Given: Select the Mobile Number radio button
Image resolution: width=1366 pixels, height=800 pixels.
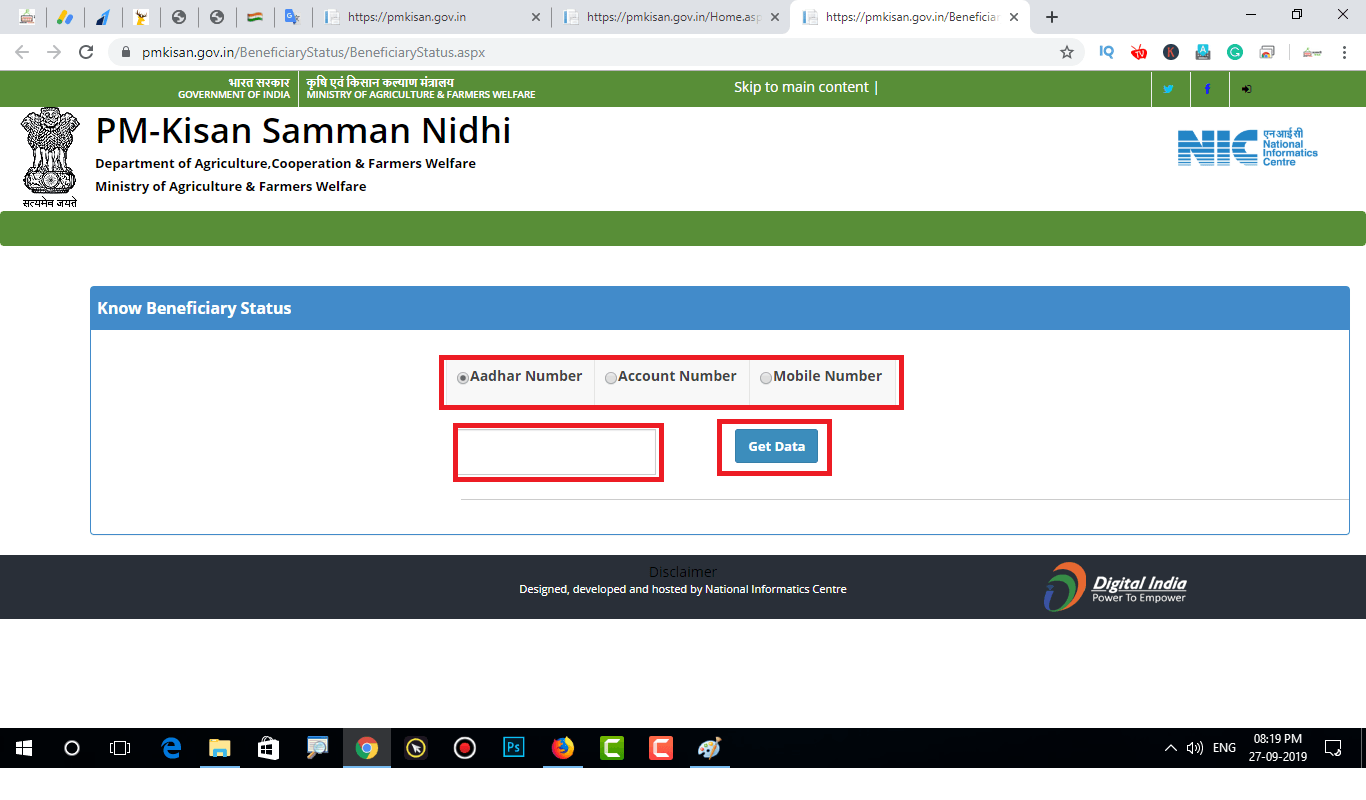Looking at the screenshot, I should pyautogui.click(x=765, y=378).
